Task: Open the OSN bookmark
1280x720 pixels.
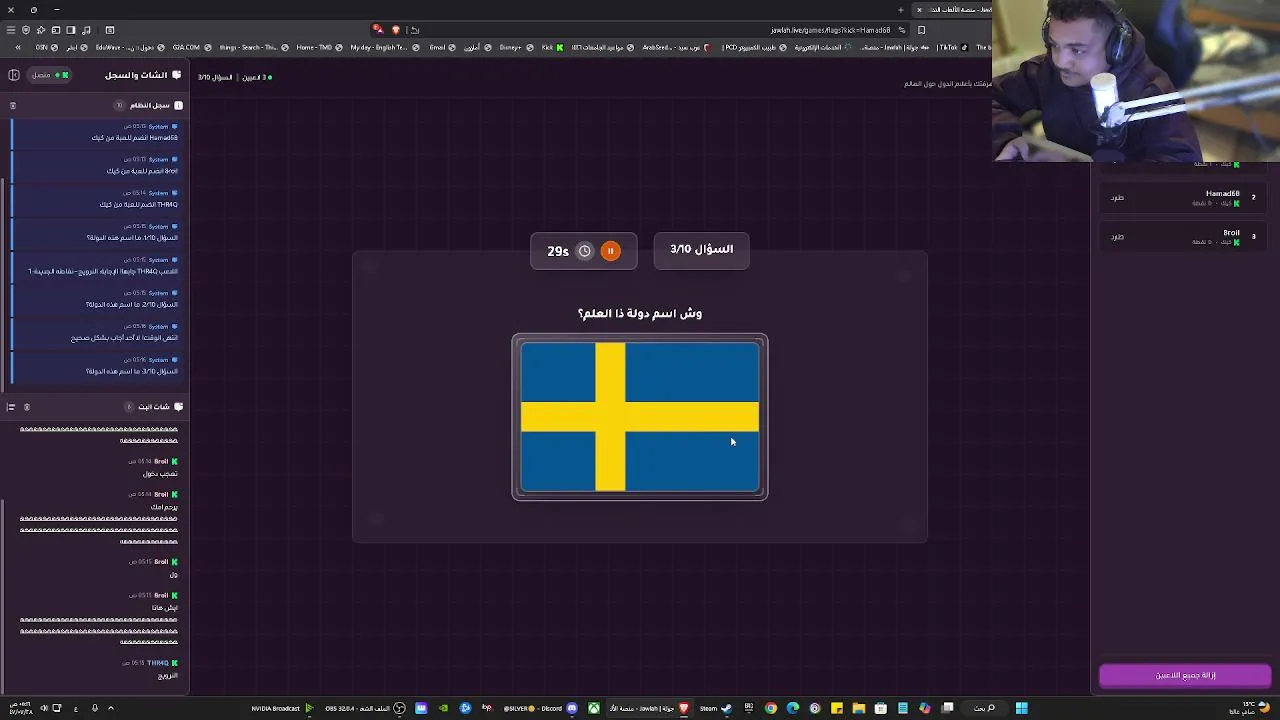Action: 45,47
